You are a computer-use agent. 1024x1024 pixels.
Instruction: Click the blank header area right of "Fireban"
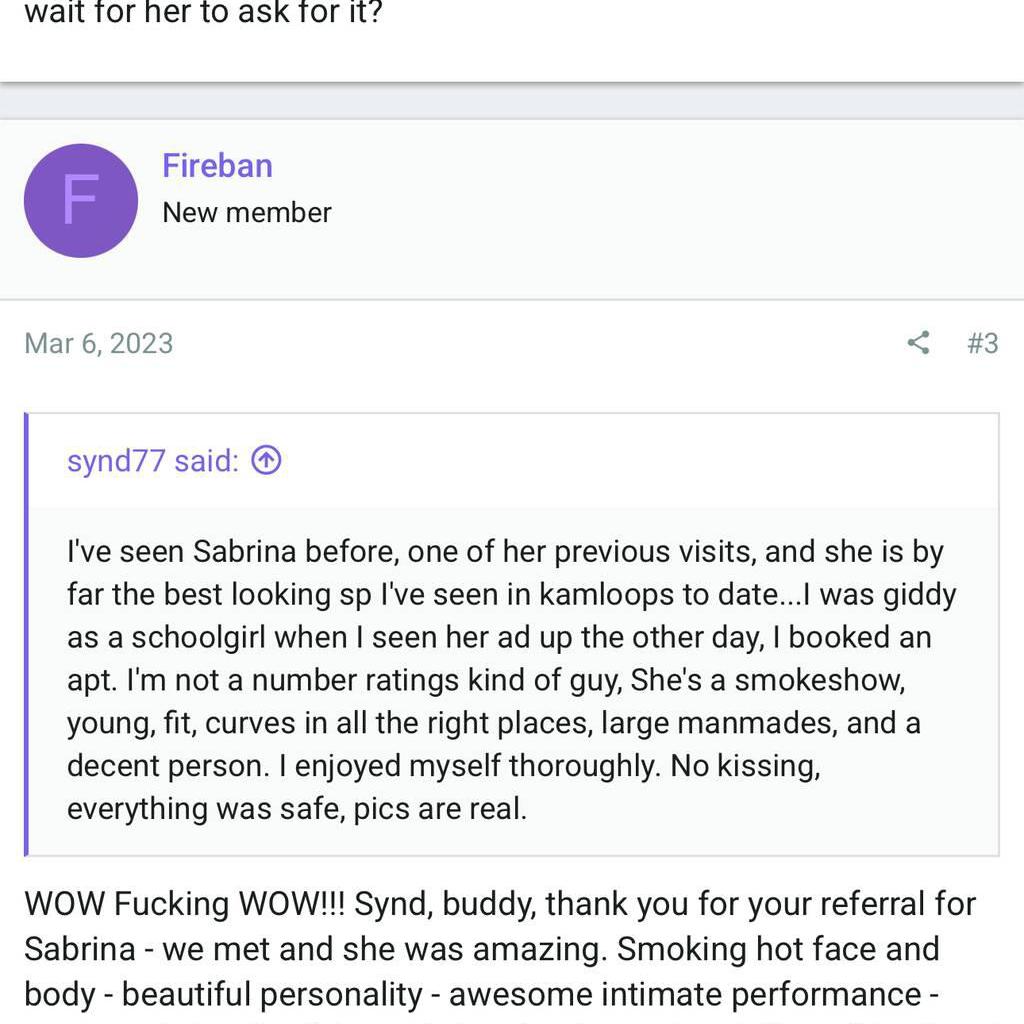[x=650, y=190]
